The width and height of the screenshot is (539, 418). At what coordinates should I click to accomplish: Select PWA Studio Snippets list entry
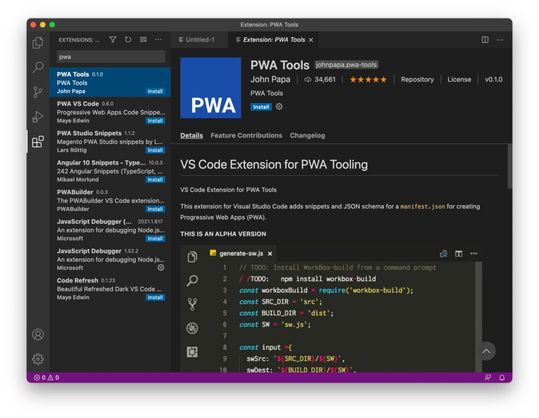110,142
